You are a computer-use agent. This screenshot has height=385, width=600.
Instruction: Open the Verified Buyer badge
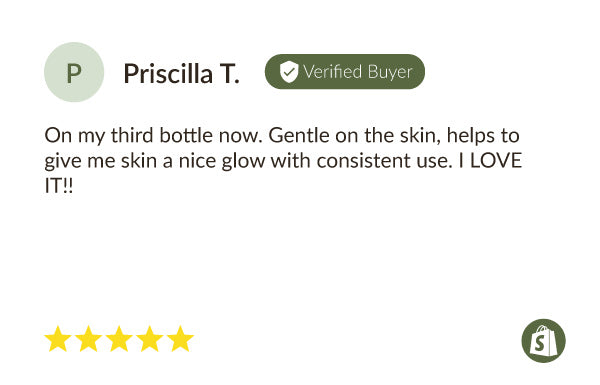(345, 72)
